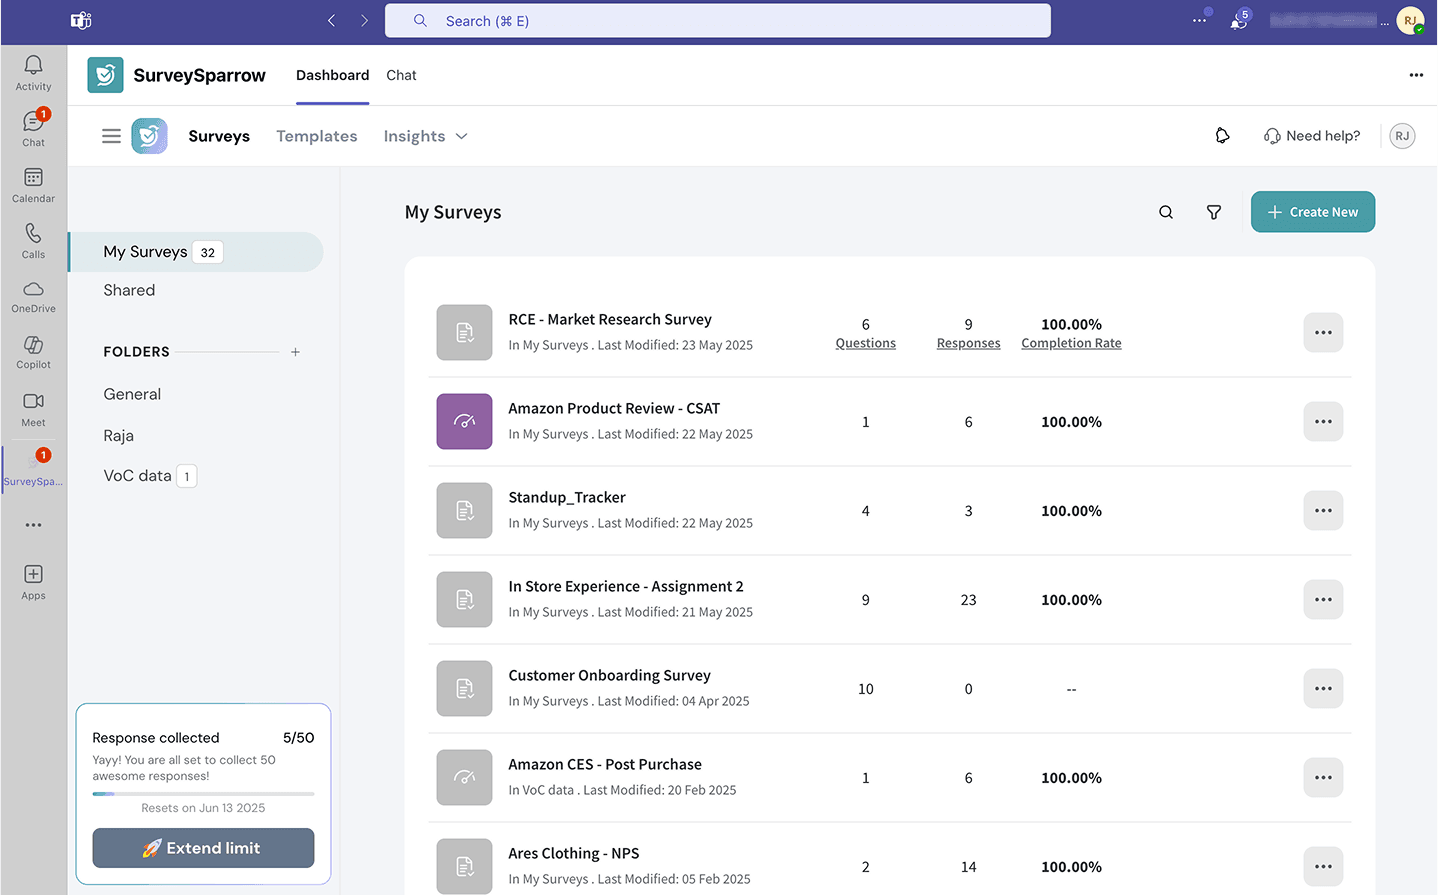Add a new folder with plus icon
The width and height of the screenshot is (1438, 895).
pyautogui.click(x=295, y=352)
